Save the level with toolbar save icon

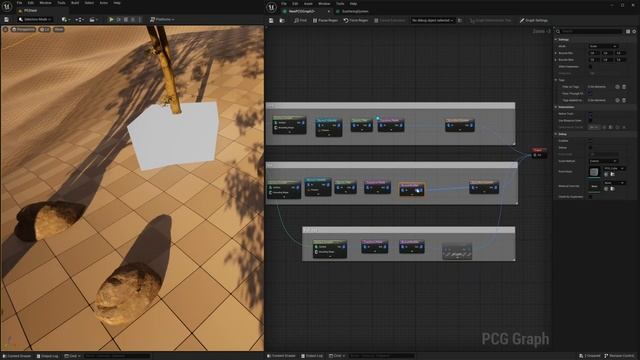tap(7, 20)
